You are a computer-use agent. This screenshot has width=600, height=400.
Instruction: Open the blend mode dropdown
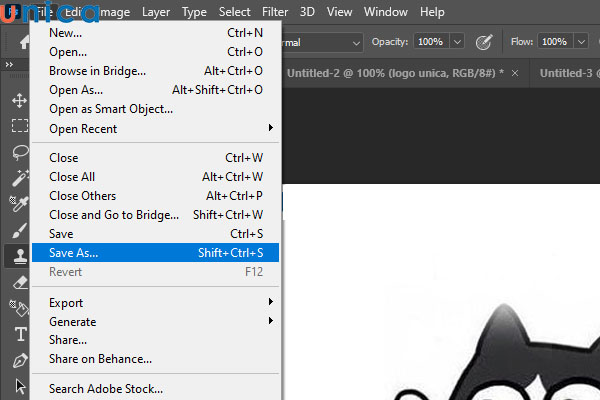coord(322,42)
